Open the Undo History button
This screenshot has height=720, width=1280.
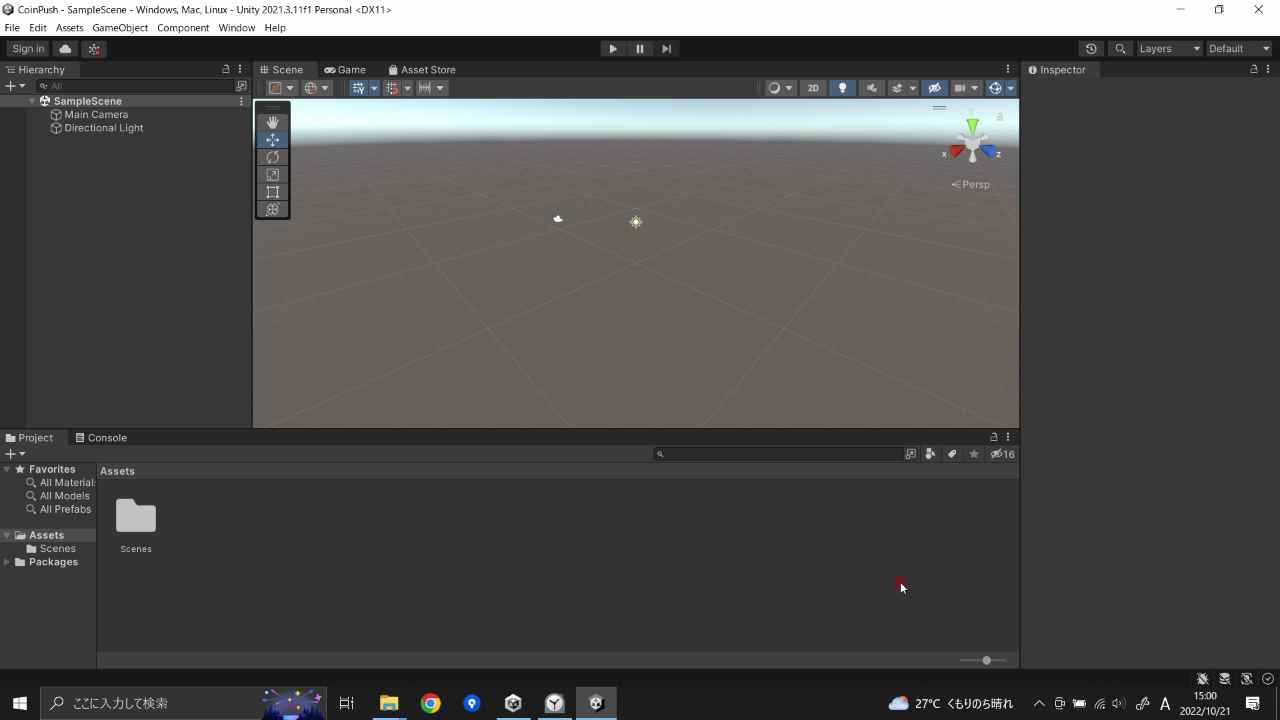pos(1091,49)
